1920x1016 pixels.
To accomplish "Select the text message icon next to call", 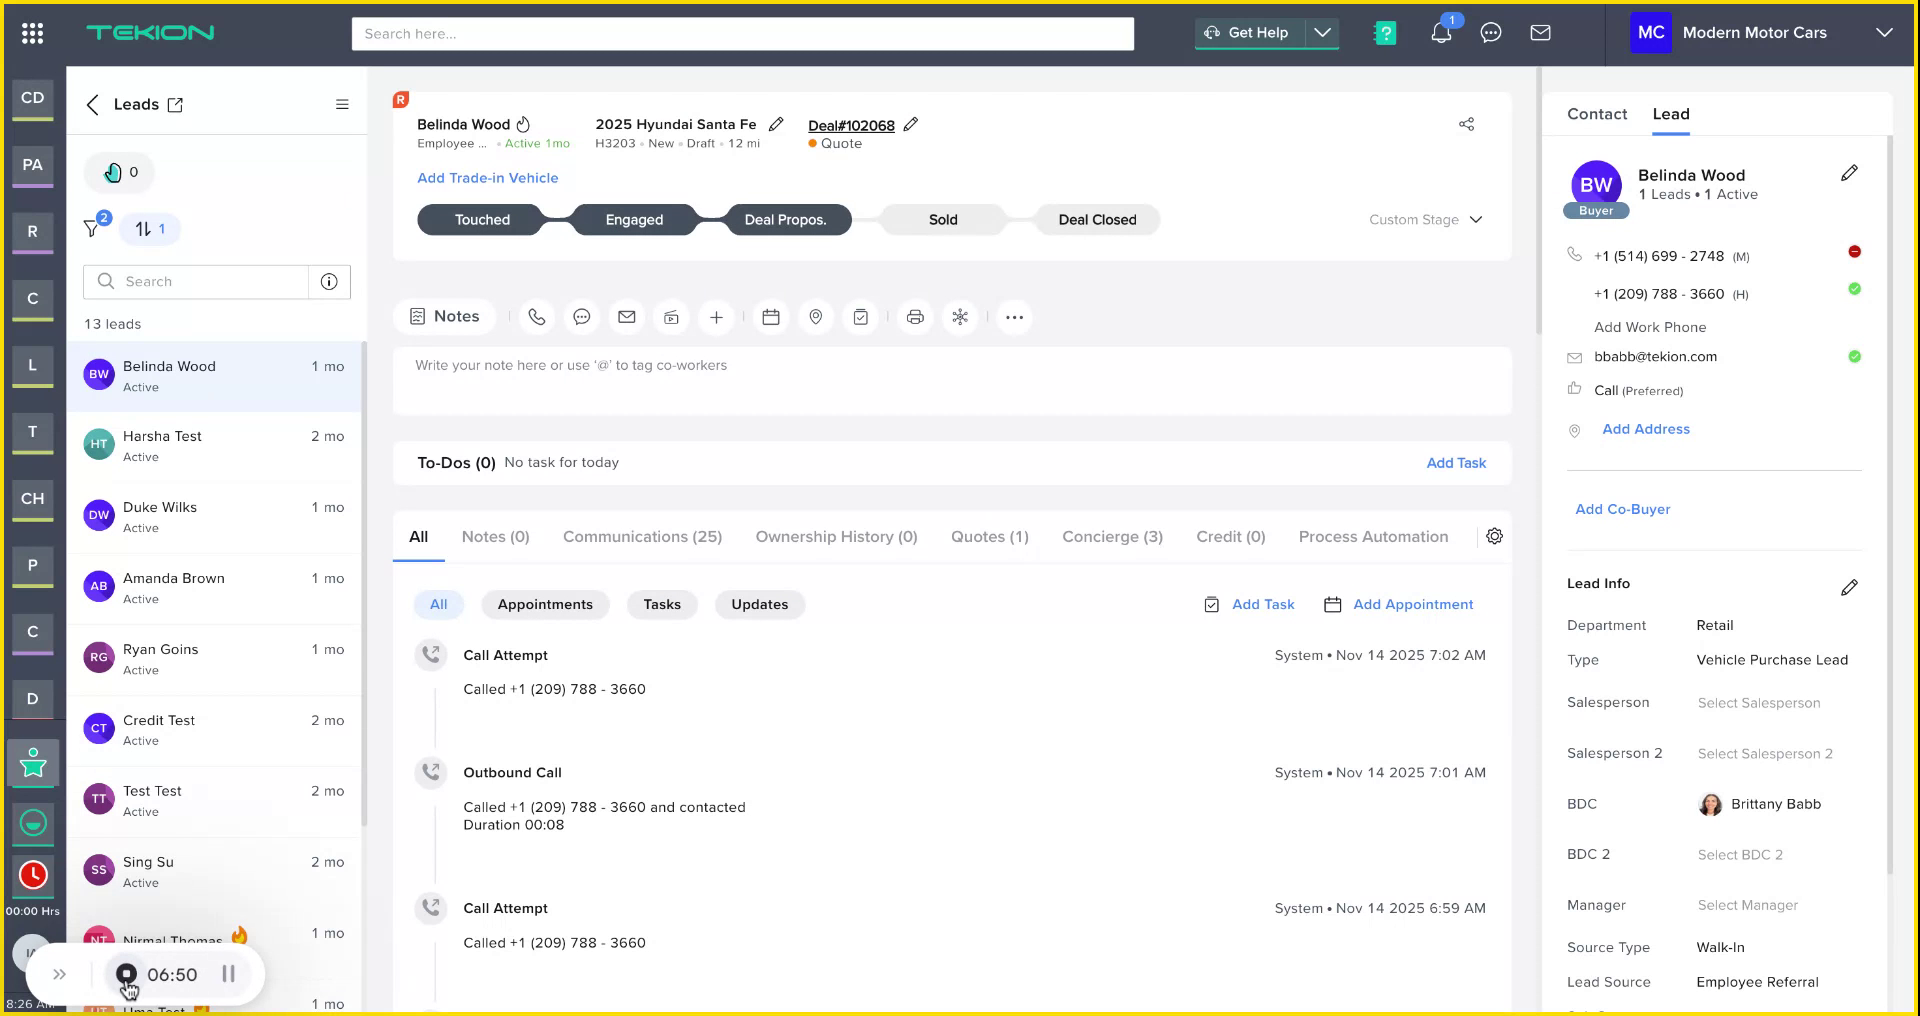I will [x=582, y=317].
